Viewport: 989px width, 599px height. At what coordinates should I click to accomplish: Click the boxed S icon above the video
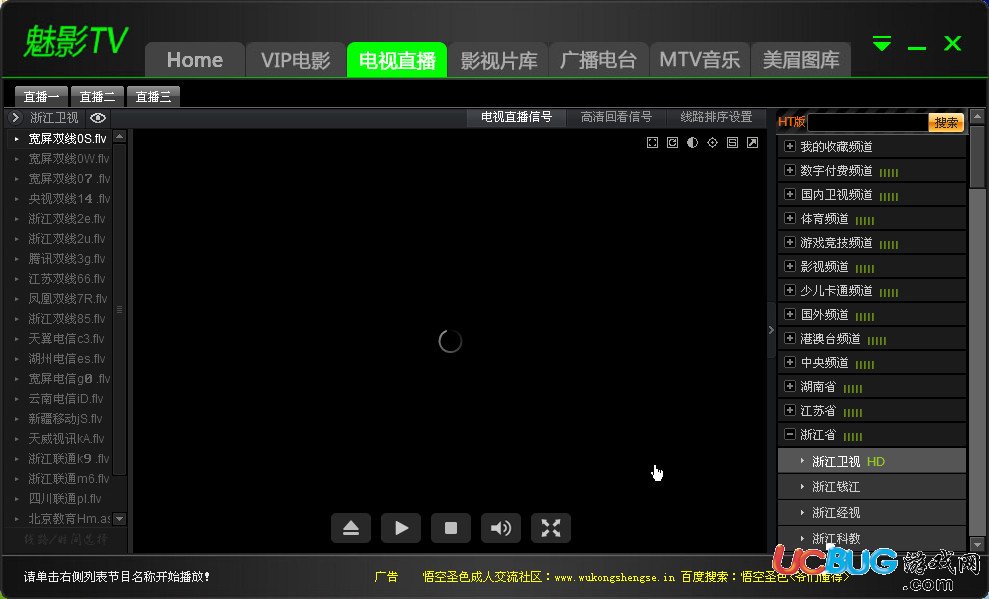pyautogui.click(x=732, y=142)
